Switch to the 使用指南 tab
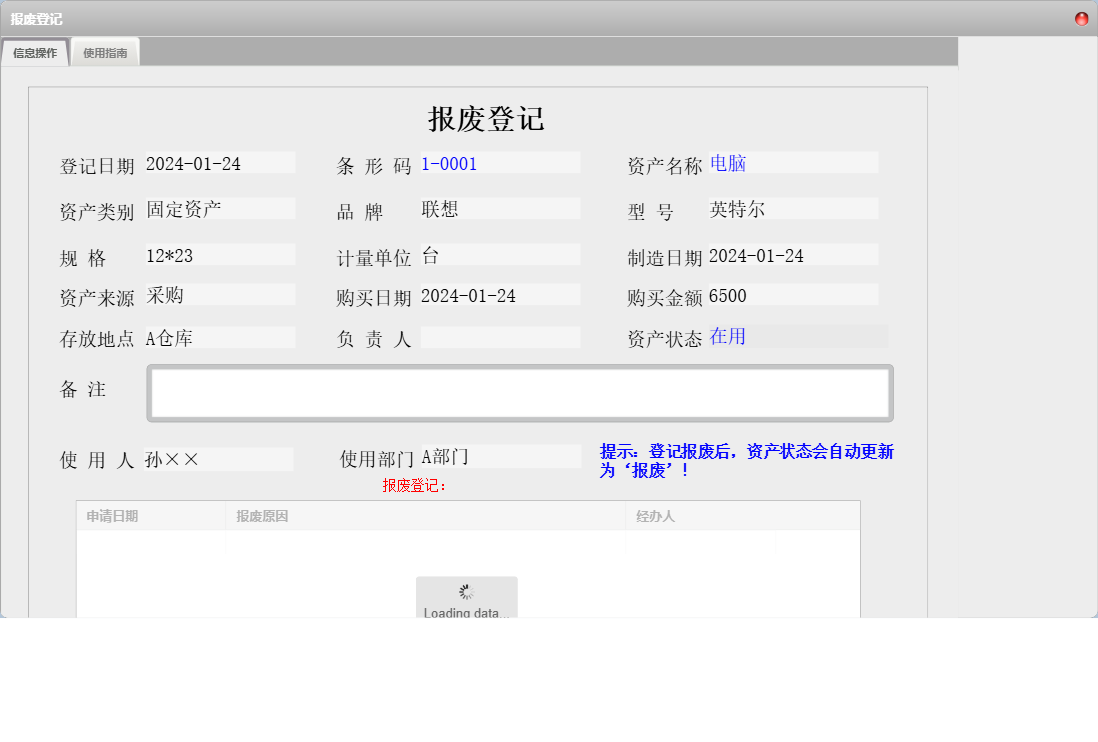 [105, 51]
